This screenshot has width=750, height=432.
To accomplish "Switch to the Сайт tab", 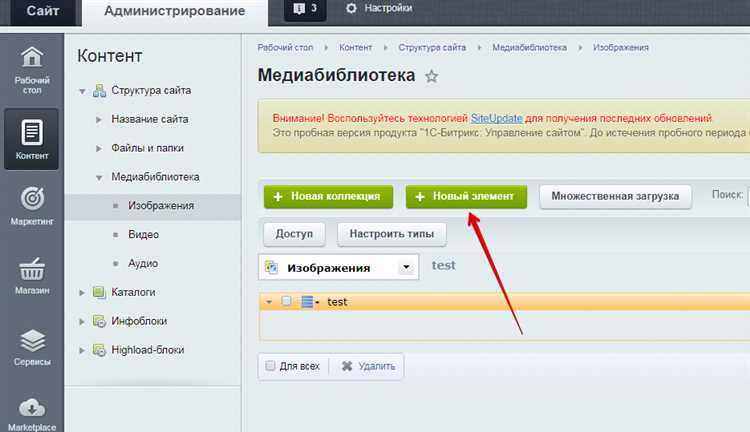I will [43, 11].
